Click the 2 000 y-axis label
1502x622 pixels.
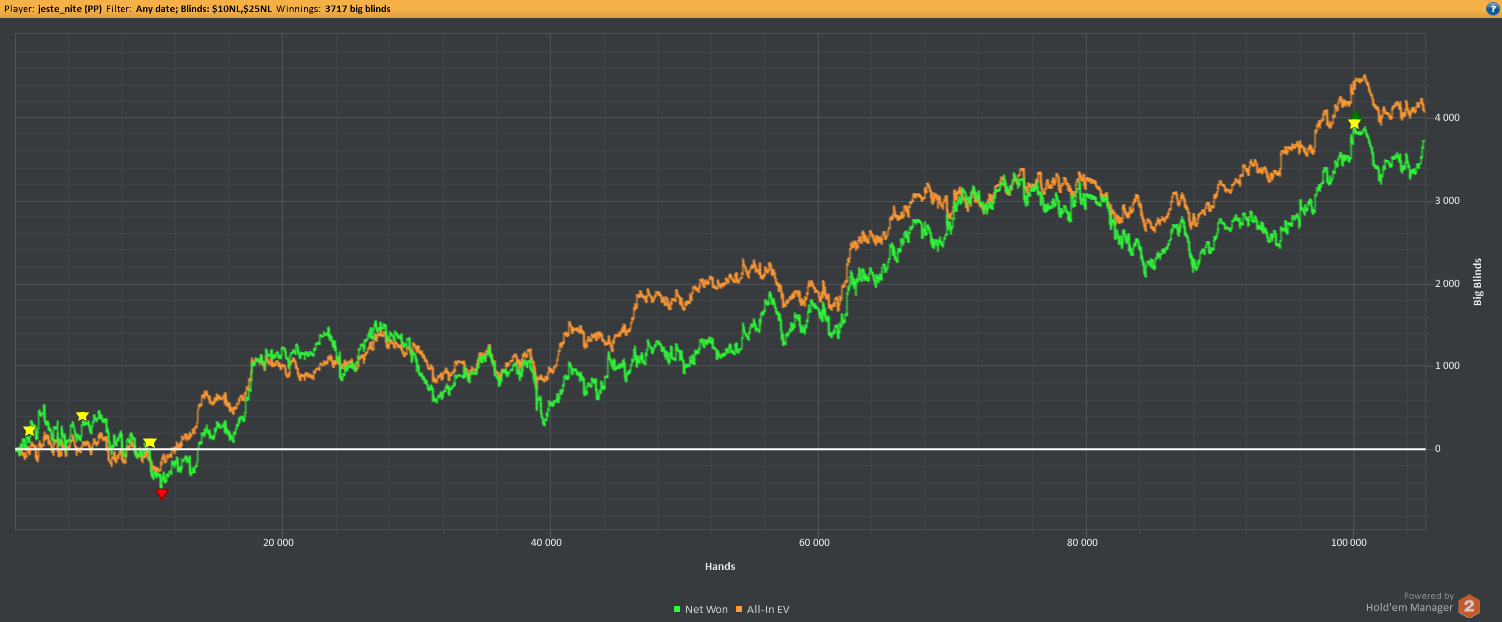tap(1447, 284)
